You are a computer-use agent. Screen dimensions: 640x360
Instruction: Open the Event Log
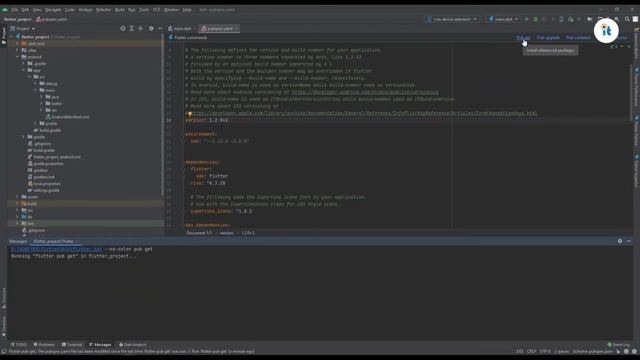619,344
